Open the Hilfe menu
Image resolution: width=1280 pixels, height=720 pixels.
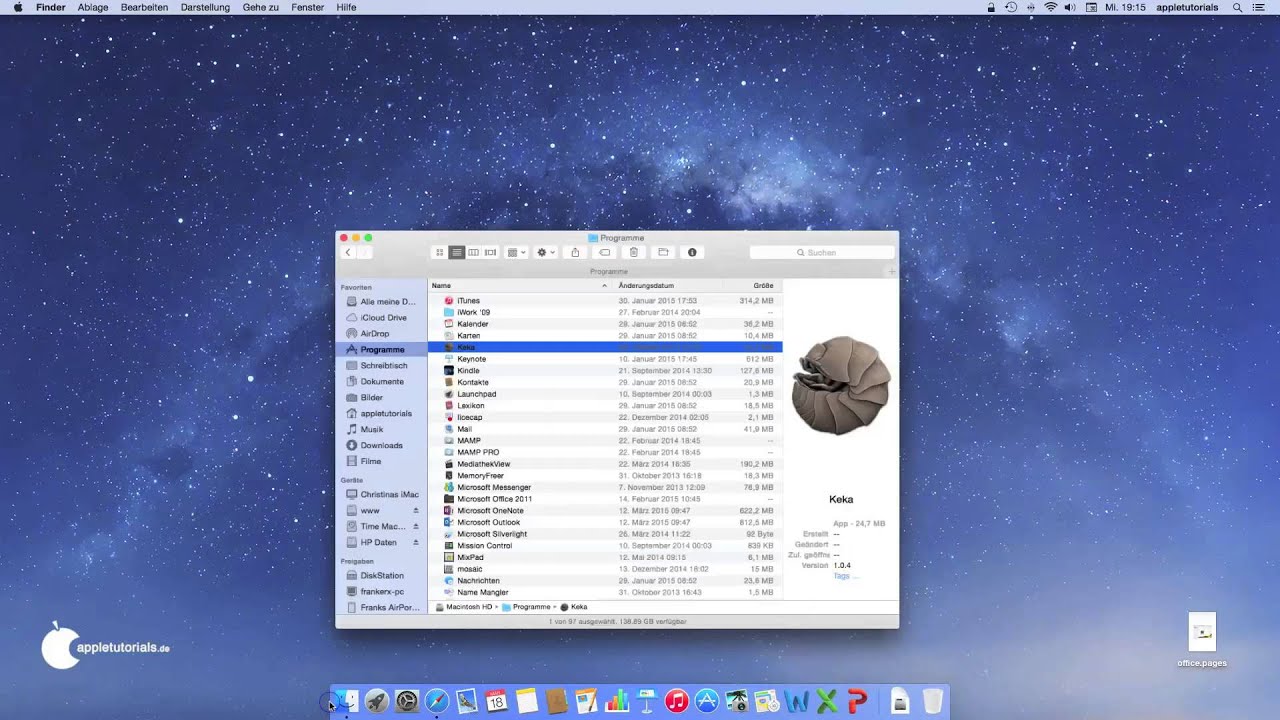(347, 7)
